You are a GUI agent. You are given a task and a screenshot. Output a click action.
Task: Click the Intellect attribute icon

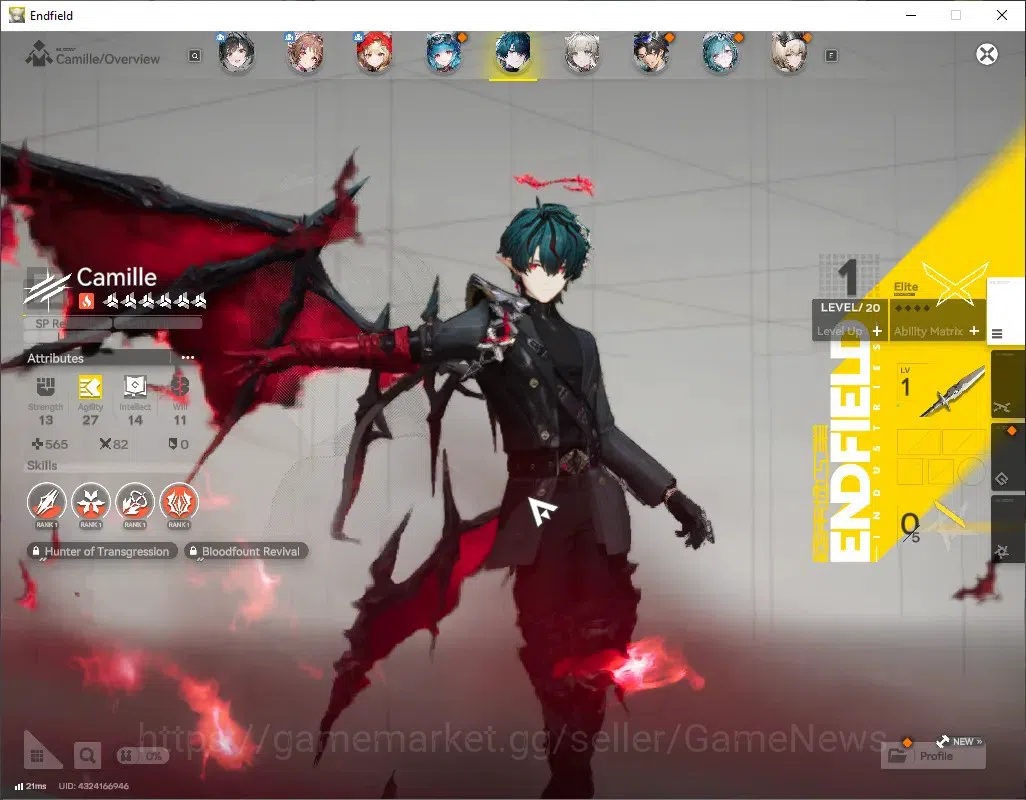pyautogui.click(x=135, y=387)
